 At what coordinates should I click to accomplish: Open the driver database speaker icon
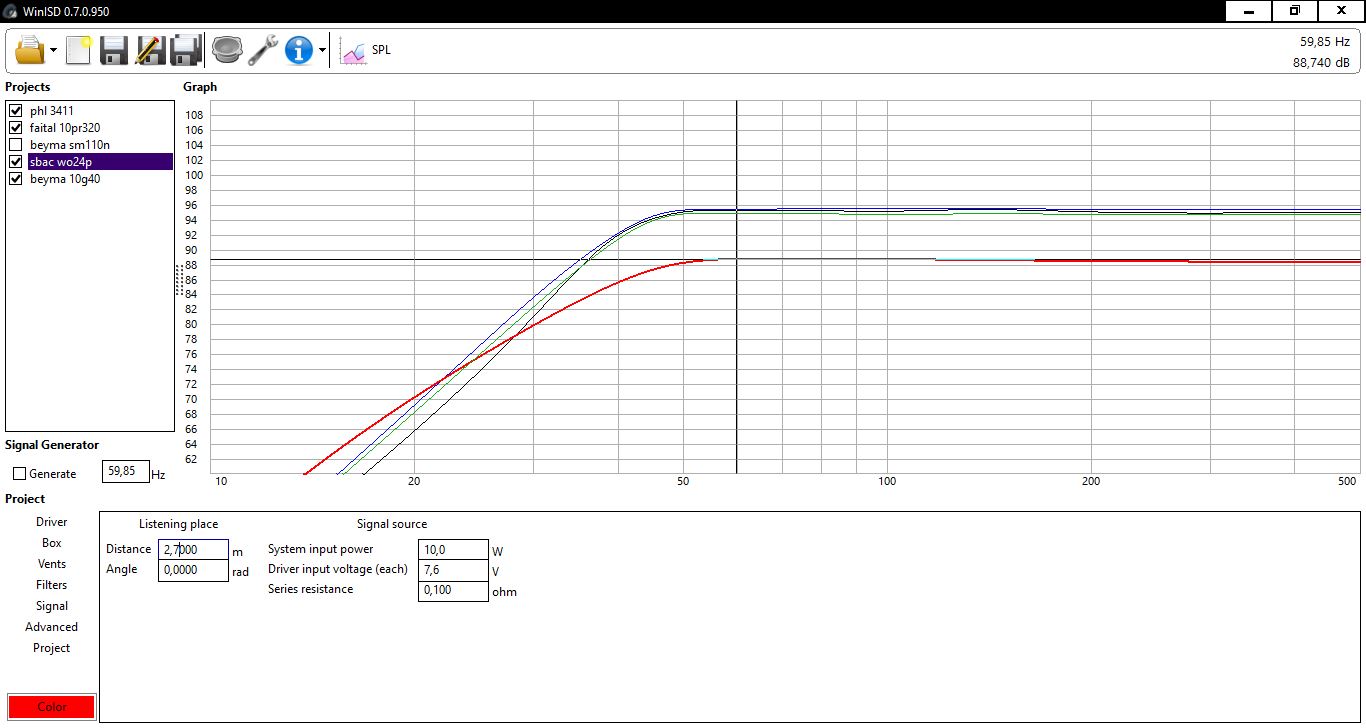(x=227, y=49)
